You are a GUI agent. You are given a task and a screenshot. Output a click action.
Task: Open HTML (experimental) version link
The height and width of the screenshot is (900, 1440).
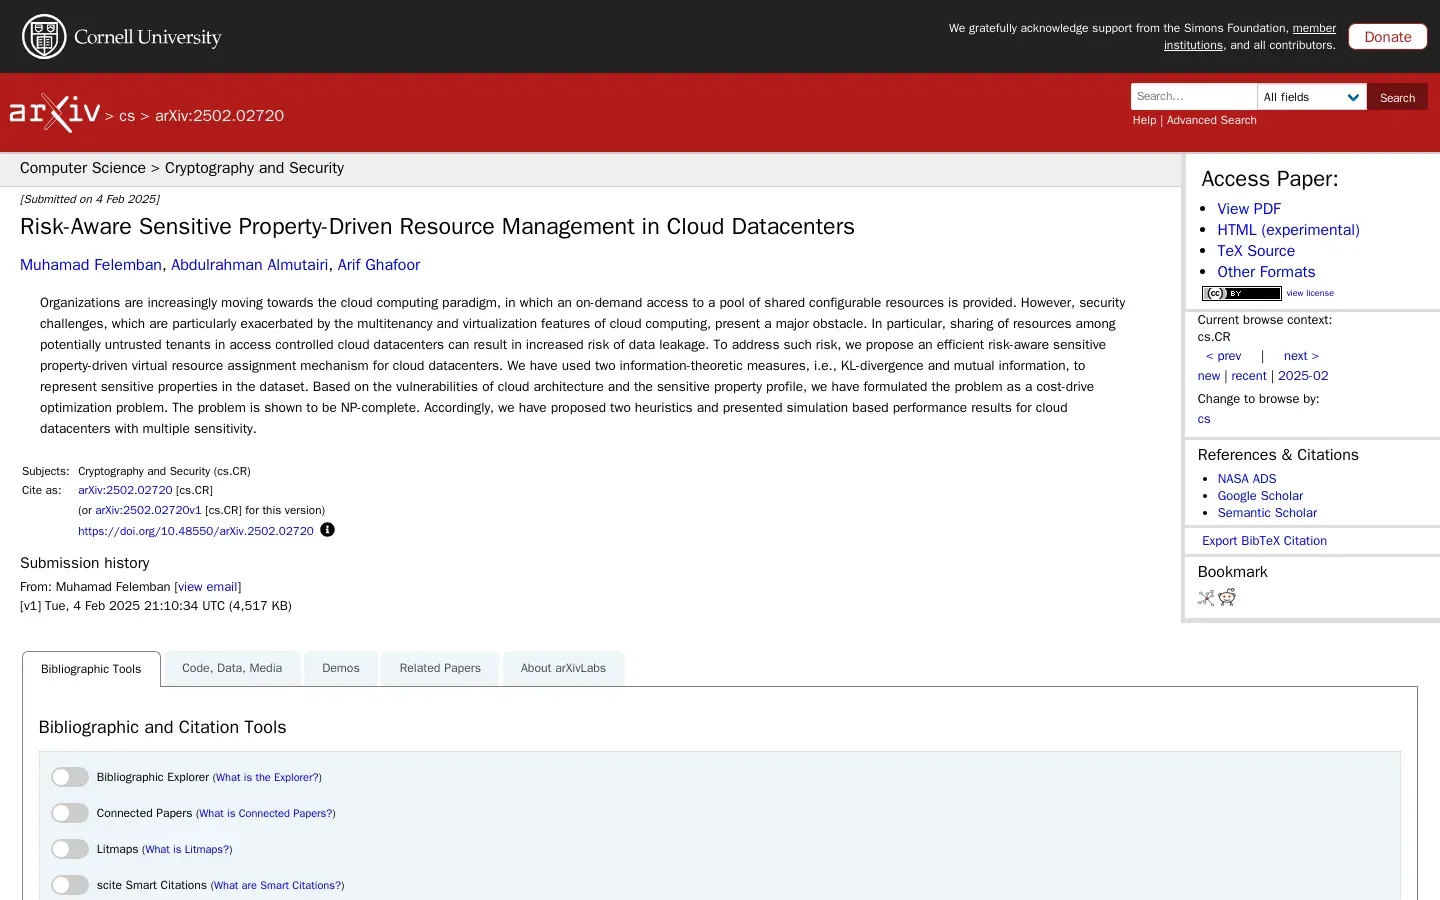point(1288,230)
